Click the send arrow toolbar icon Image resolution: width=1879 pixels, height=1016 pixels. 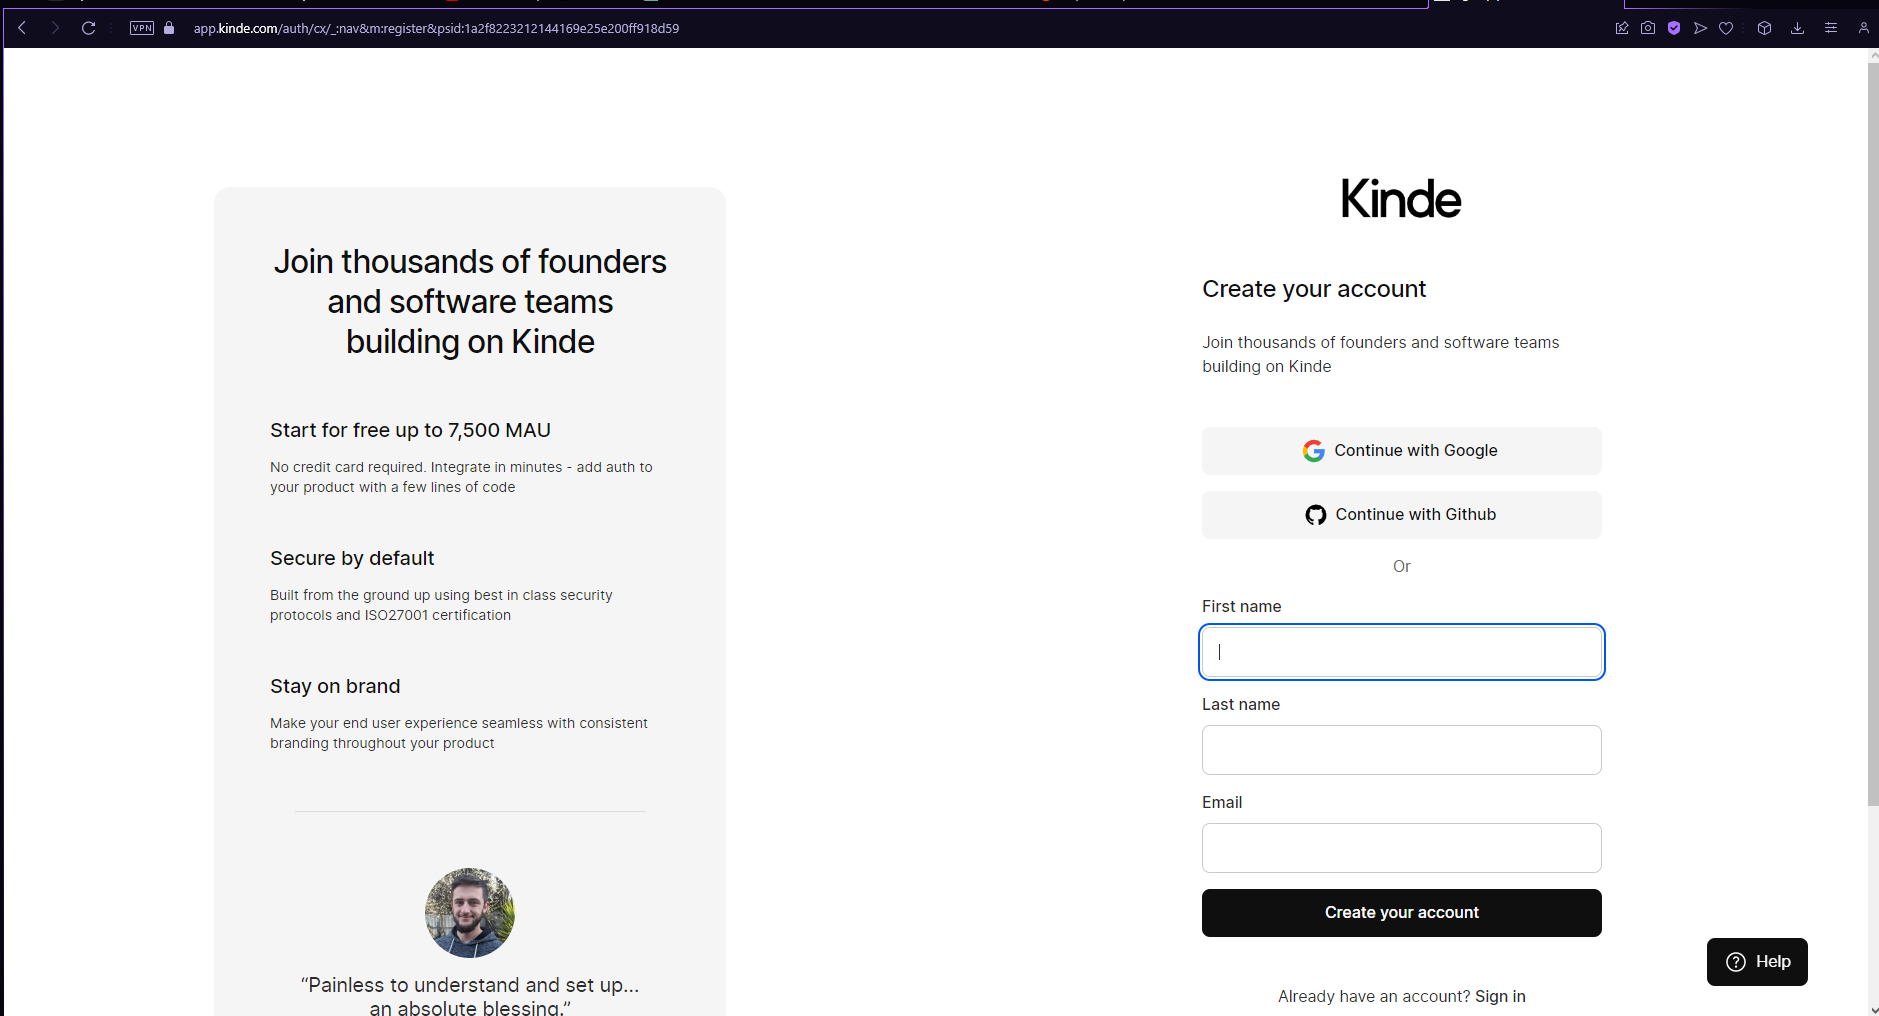1701,28
